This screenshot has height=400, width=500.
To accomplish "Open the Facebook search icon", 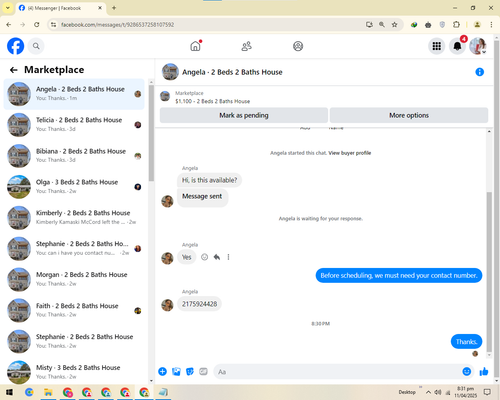I will coord(36,46).
